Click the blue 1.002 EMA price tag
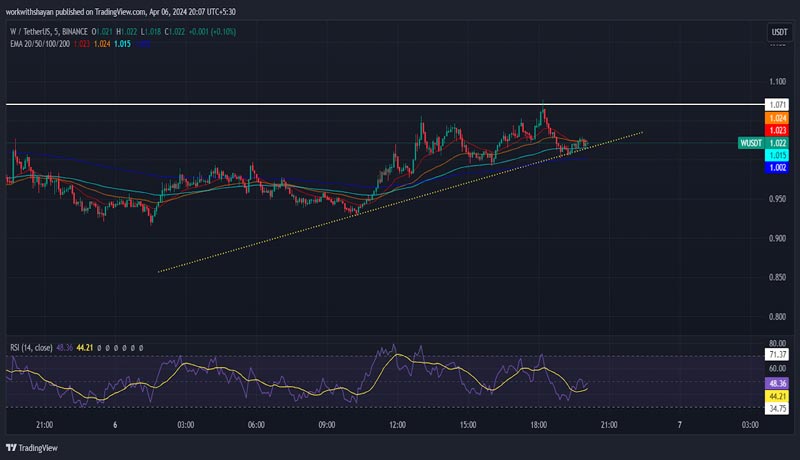 pos(777,167)
